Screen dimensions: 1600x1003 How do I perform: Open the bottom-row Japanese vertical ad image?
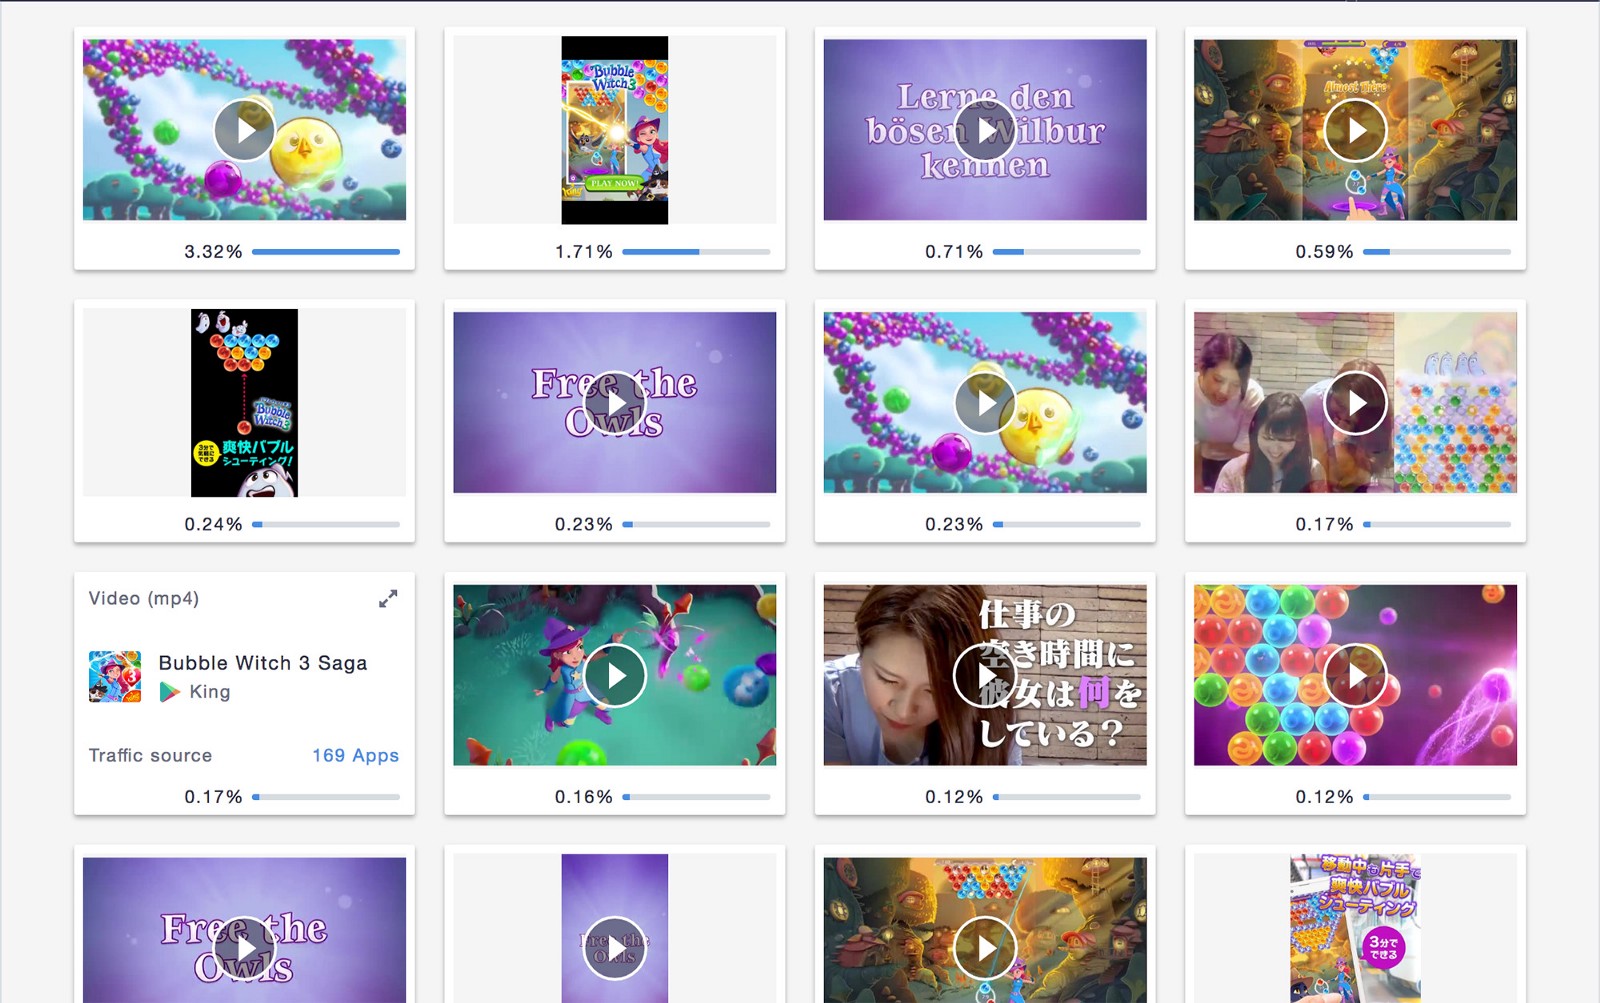pos(1355,928)
